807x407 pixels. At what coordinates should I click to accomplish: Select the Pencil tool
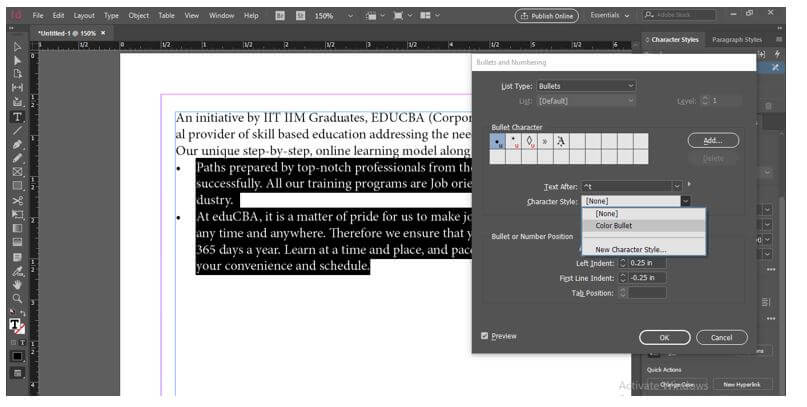coord(17,158)
